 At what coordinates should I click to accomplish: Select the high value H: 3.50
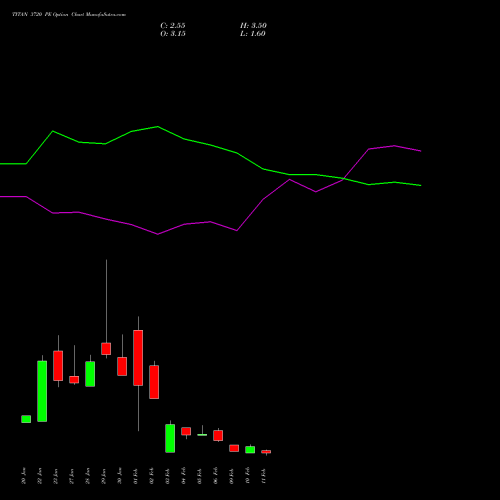(x=253, y=26)
